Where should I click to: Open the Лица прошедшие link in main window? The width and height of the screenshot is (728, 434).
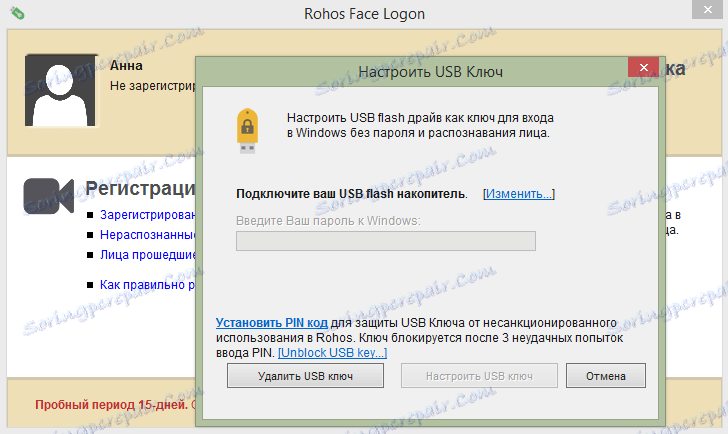(148, 255)
